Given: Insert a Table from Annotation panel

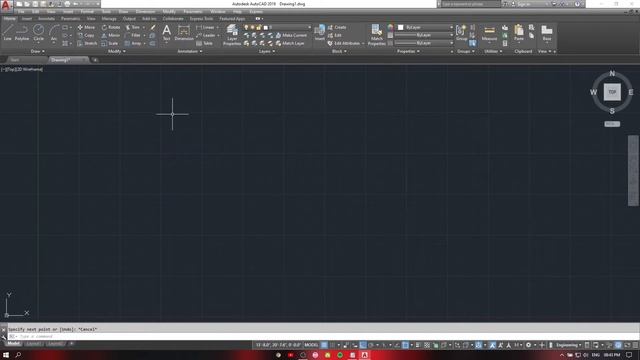Looking at the screenshot, I should click(204, 43).
